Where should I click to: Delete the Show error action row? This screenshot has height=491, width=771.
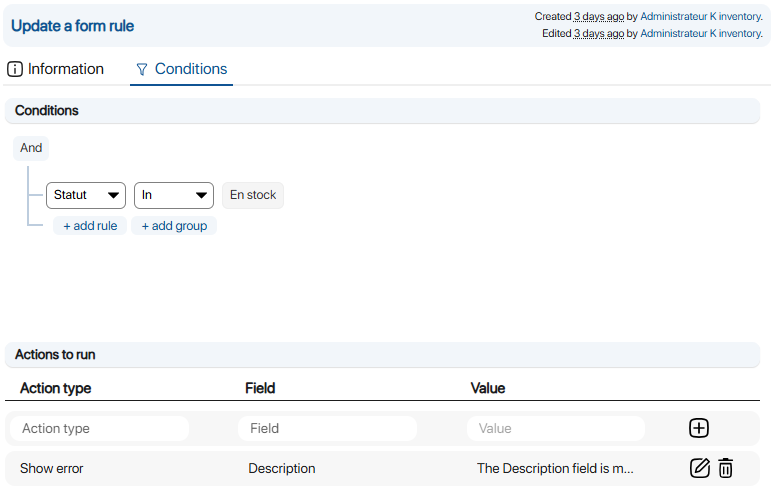(726, 468)
